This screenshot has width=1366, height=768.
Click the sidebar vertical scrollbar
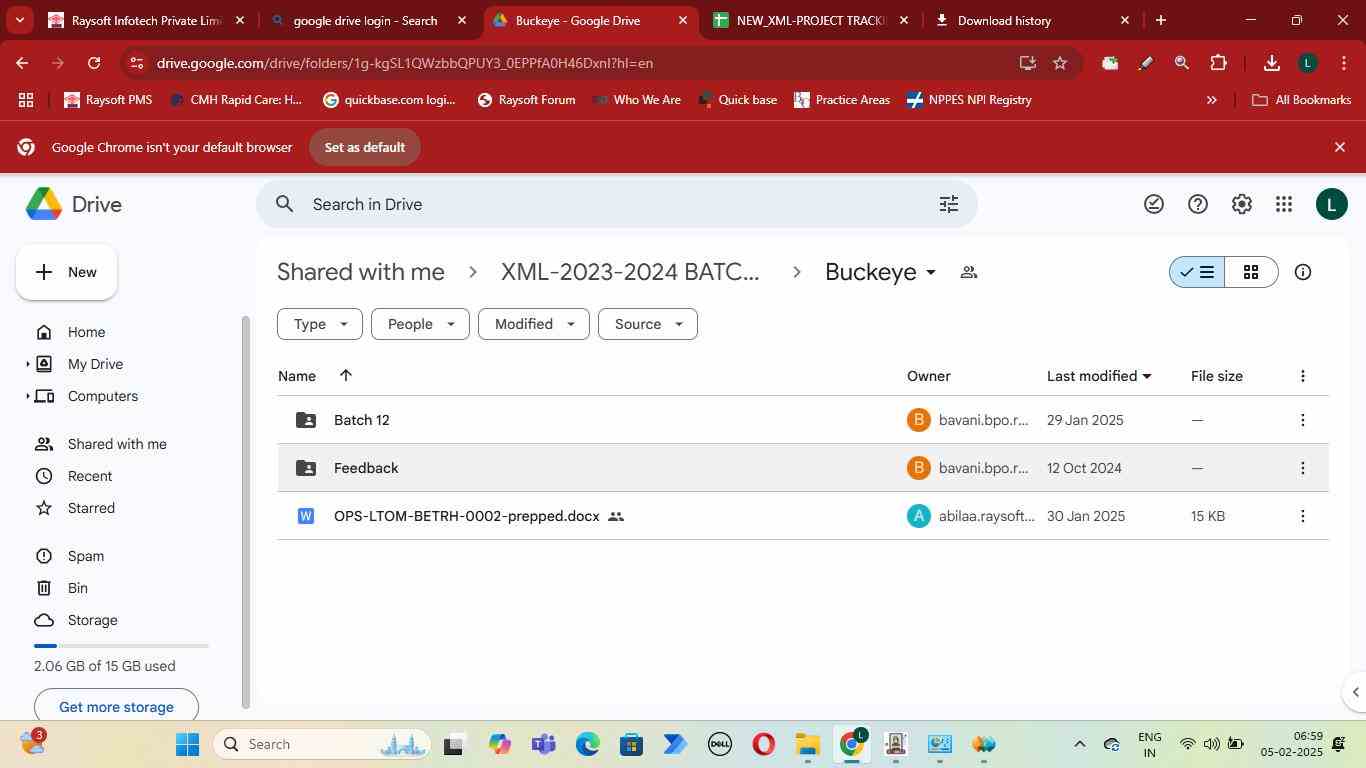246,512
